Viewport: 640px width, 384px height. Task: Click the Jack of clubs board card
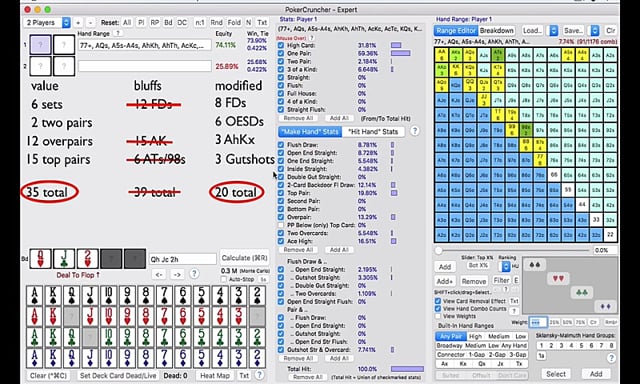coord(64,259)
